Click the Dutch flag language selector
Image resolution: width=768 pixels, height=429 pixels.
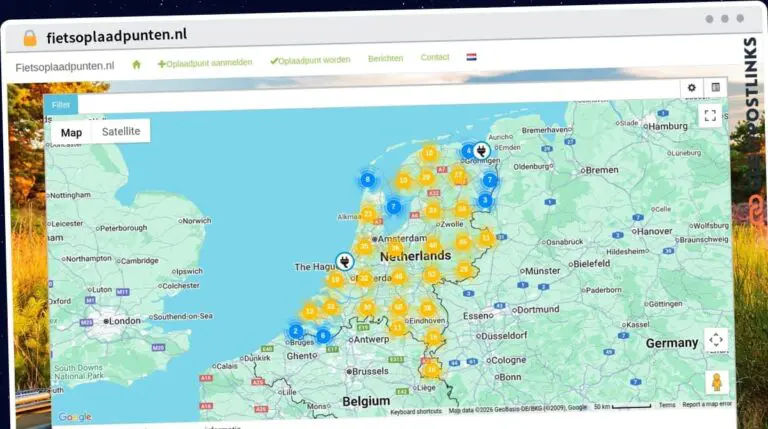(x=471, y=57)
